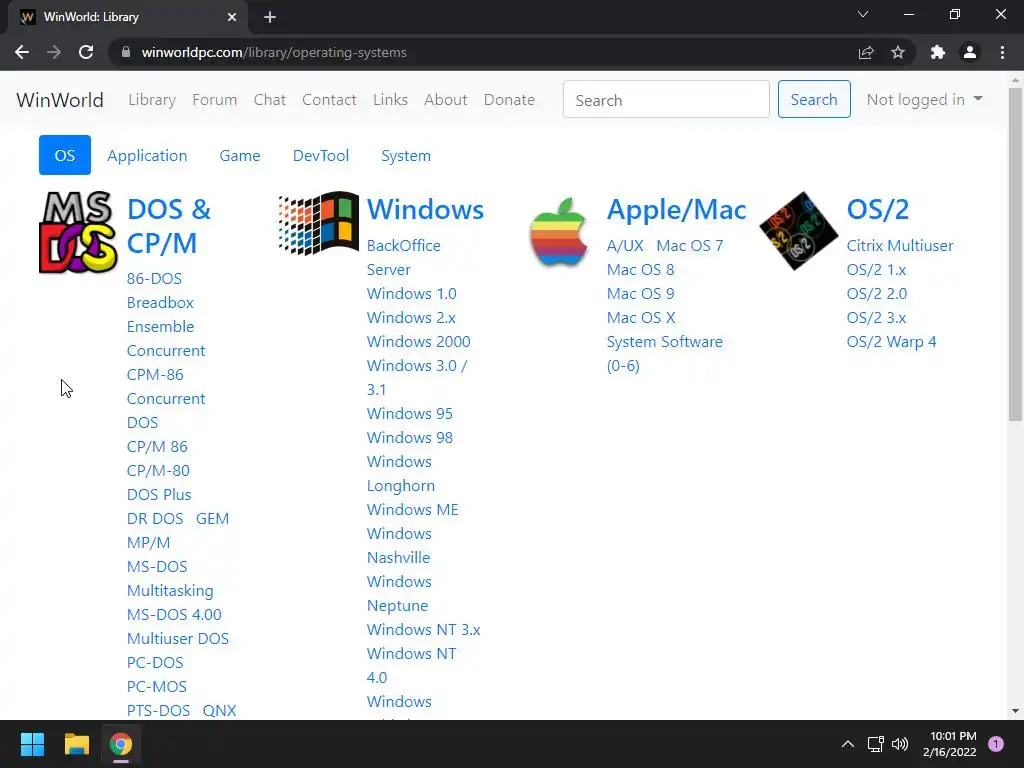Open File Explorer from the taskbar
Image resolution: width=1024 pixels, height=768 pixels.
pos(76,744)
